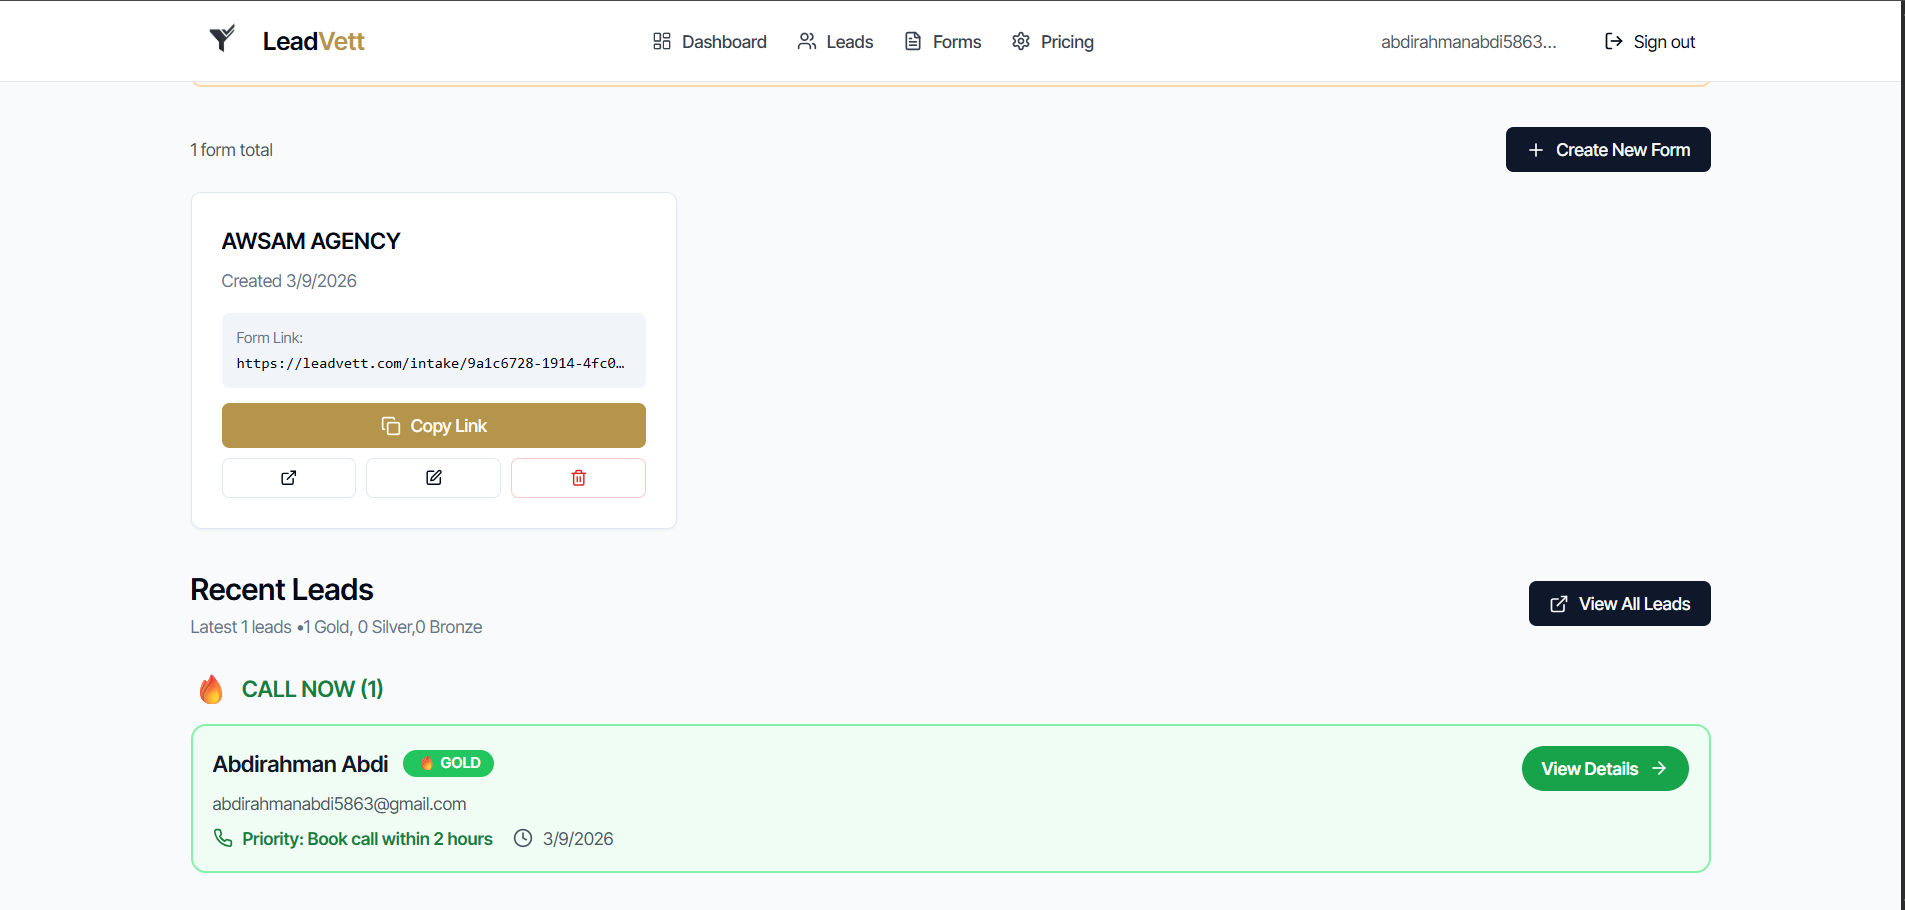The height and width of the screenshot is (910, 1905).
Task: View details for Abdirahman Abdi lead
Action: point(1605,769)
